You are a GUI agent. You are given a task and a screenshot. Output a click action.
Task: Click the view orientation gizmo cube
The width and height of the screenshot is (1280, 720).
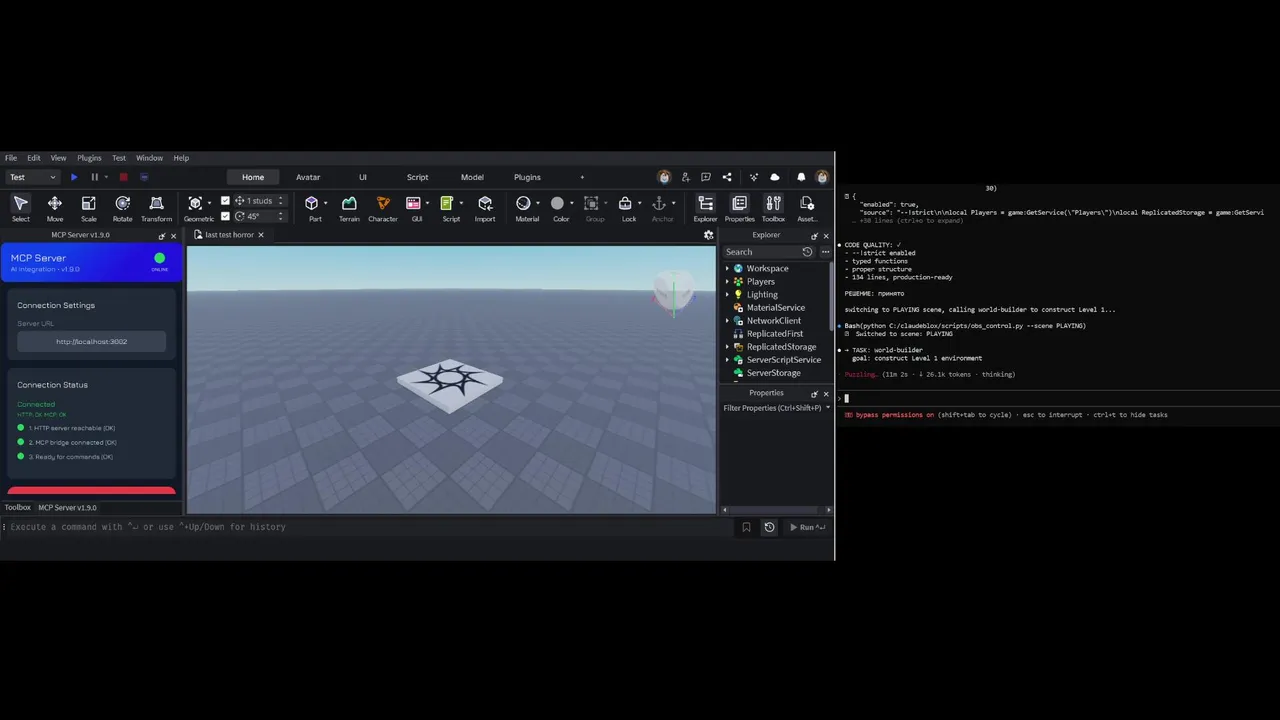672,291
